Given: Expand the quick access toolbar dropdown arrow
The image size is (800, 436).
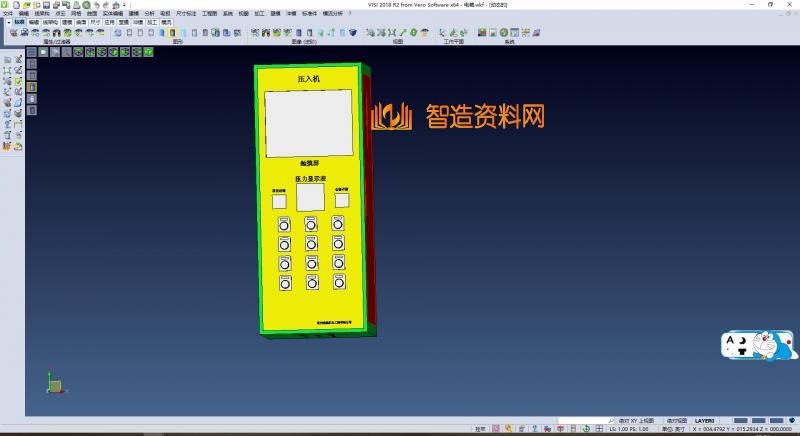Looking at the screenshot, I should coord(124,5).
